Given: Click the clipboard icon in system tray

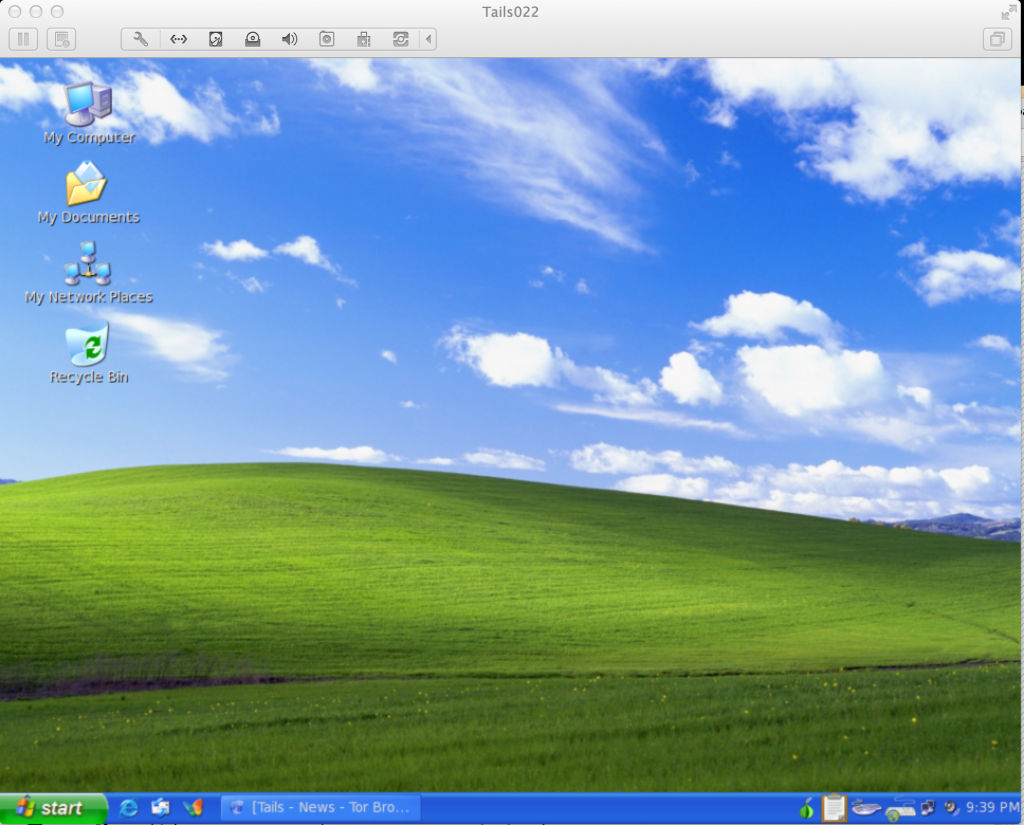Looking at the screenshot, I should [x=833, y=808].
